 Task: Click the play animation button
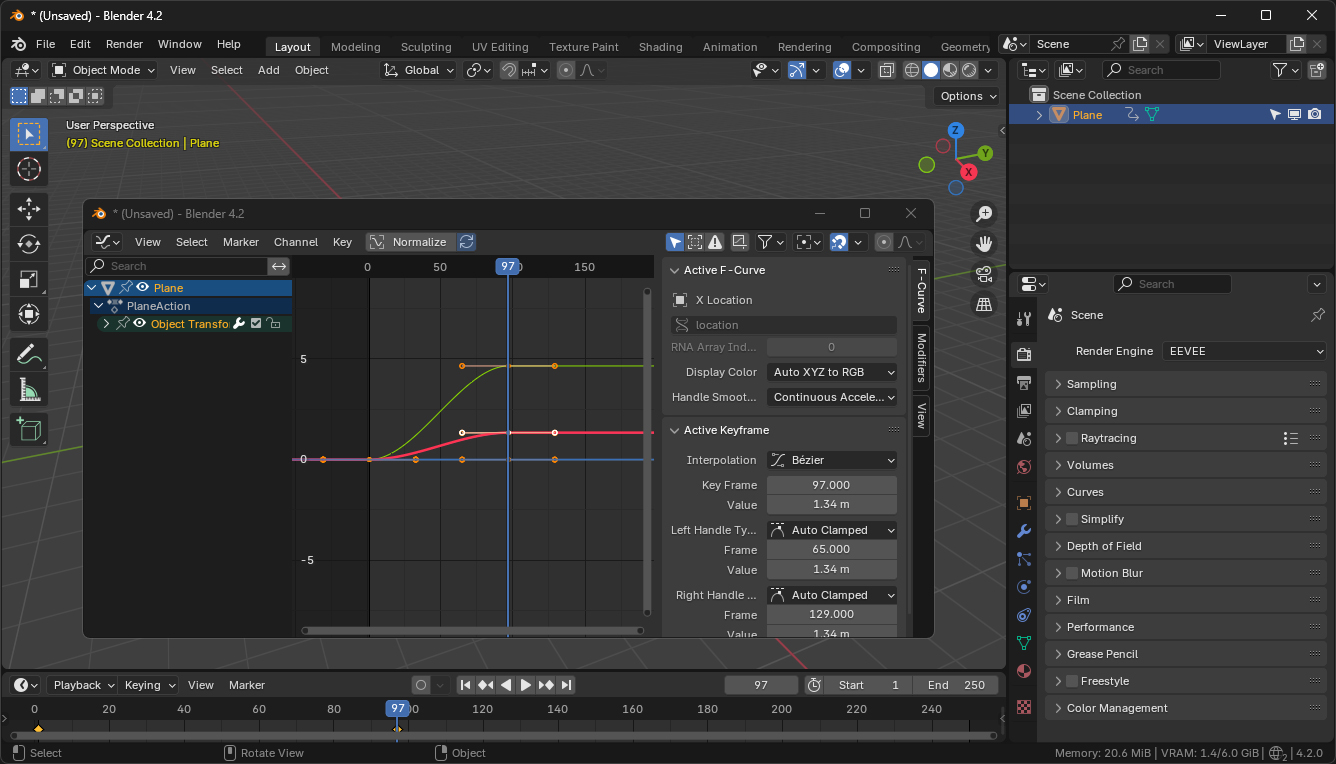(526, 685)
